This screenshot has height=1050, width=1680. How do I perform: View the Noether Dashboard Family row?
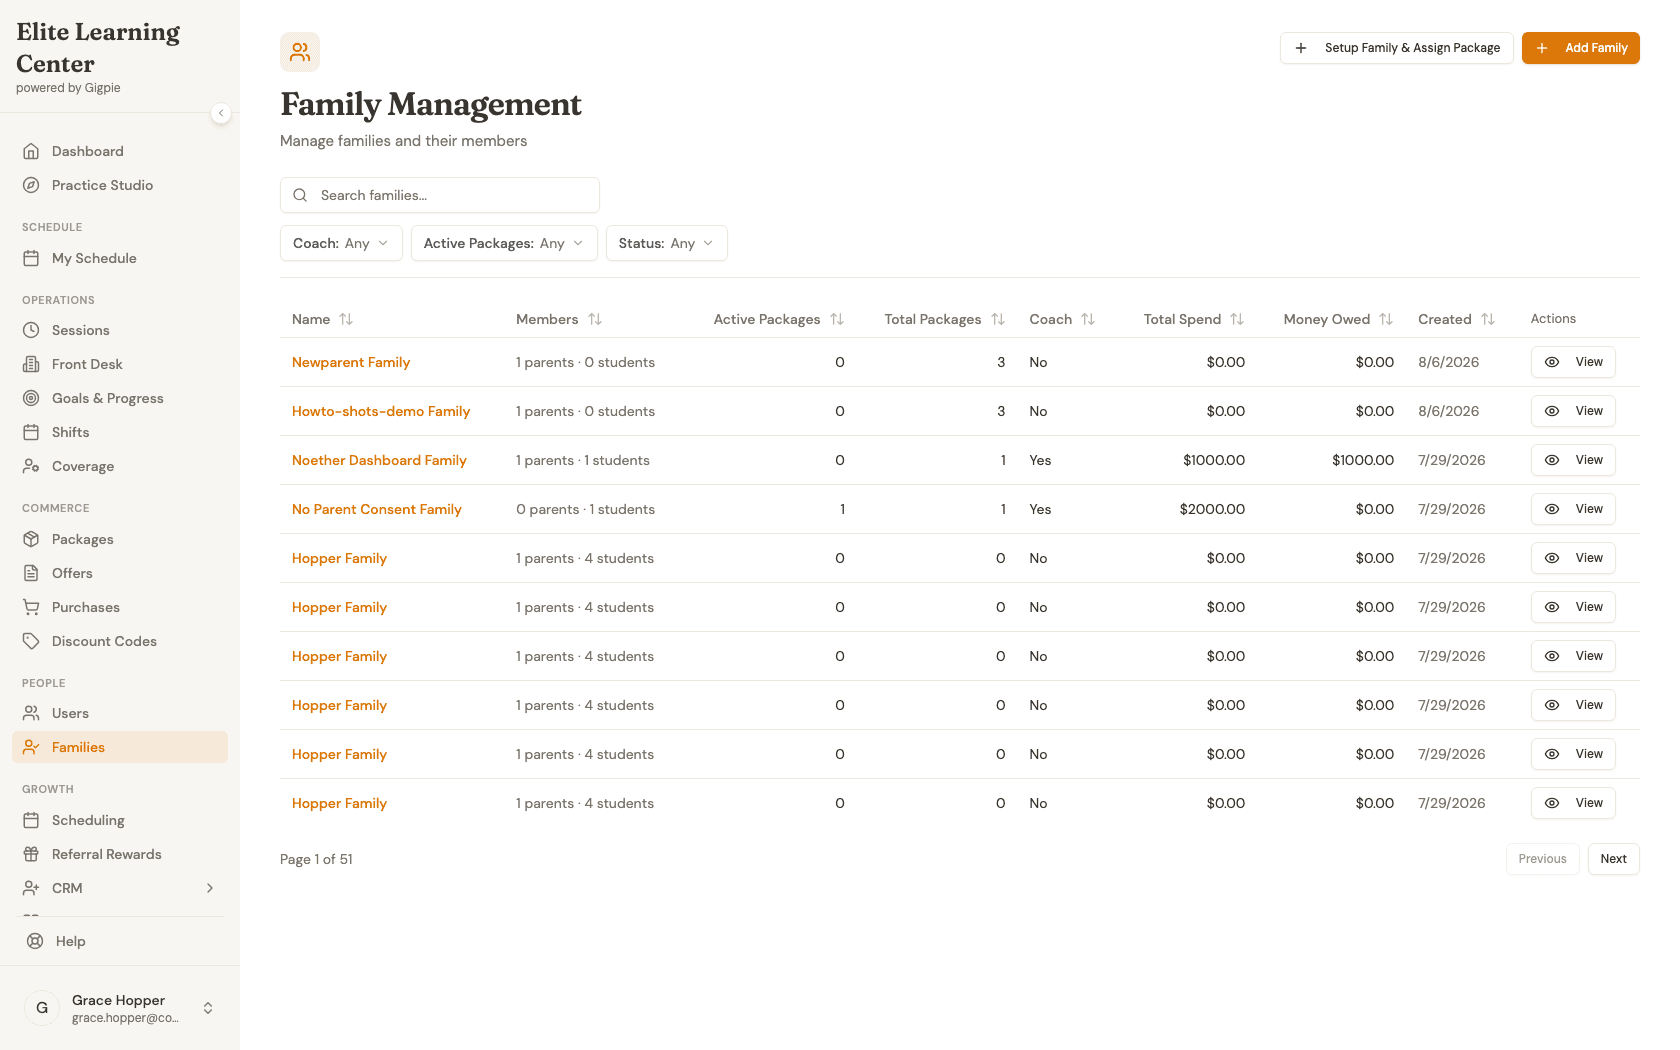[1573, 460]
